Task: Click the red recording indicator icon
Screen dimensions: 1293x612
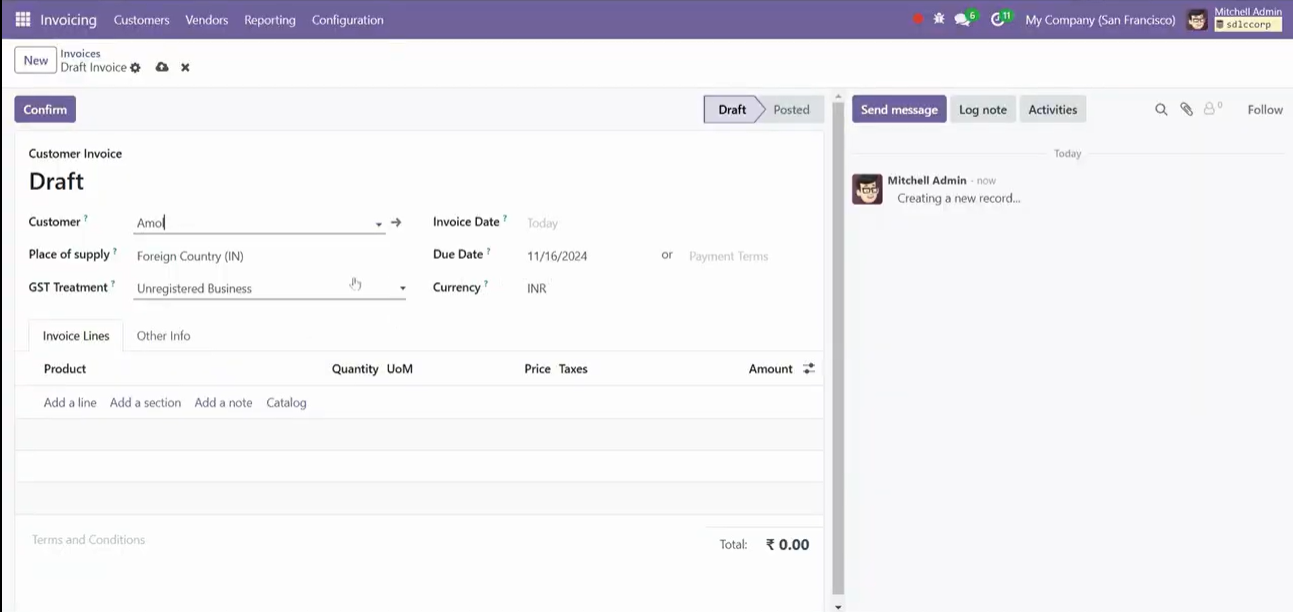Action: coord(918,19)
